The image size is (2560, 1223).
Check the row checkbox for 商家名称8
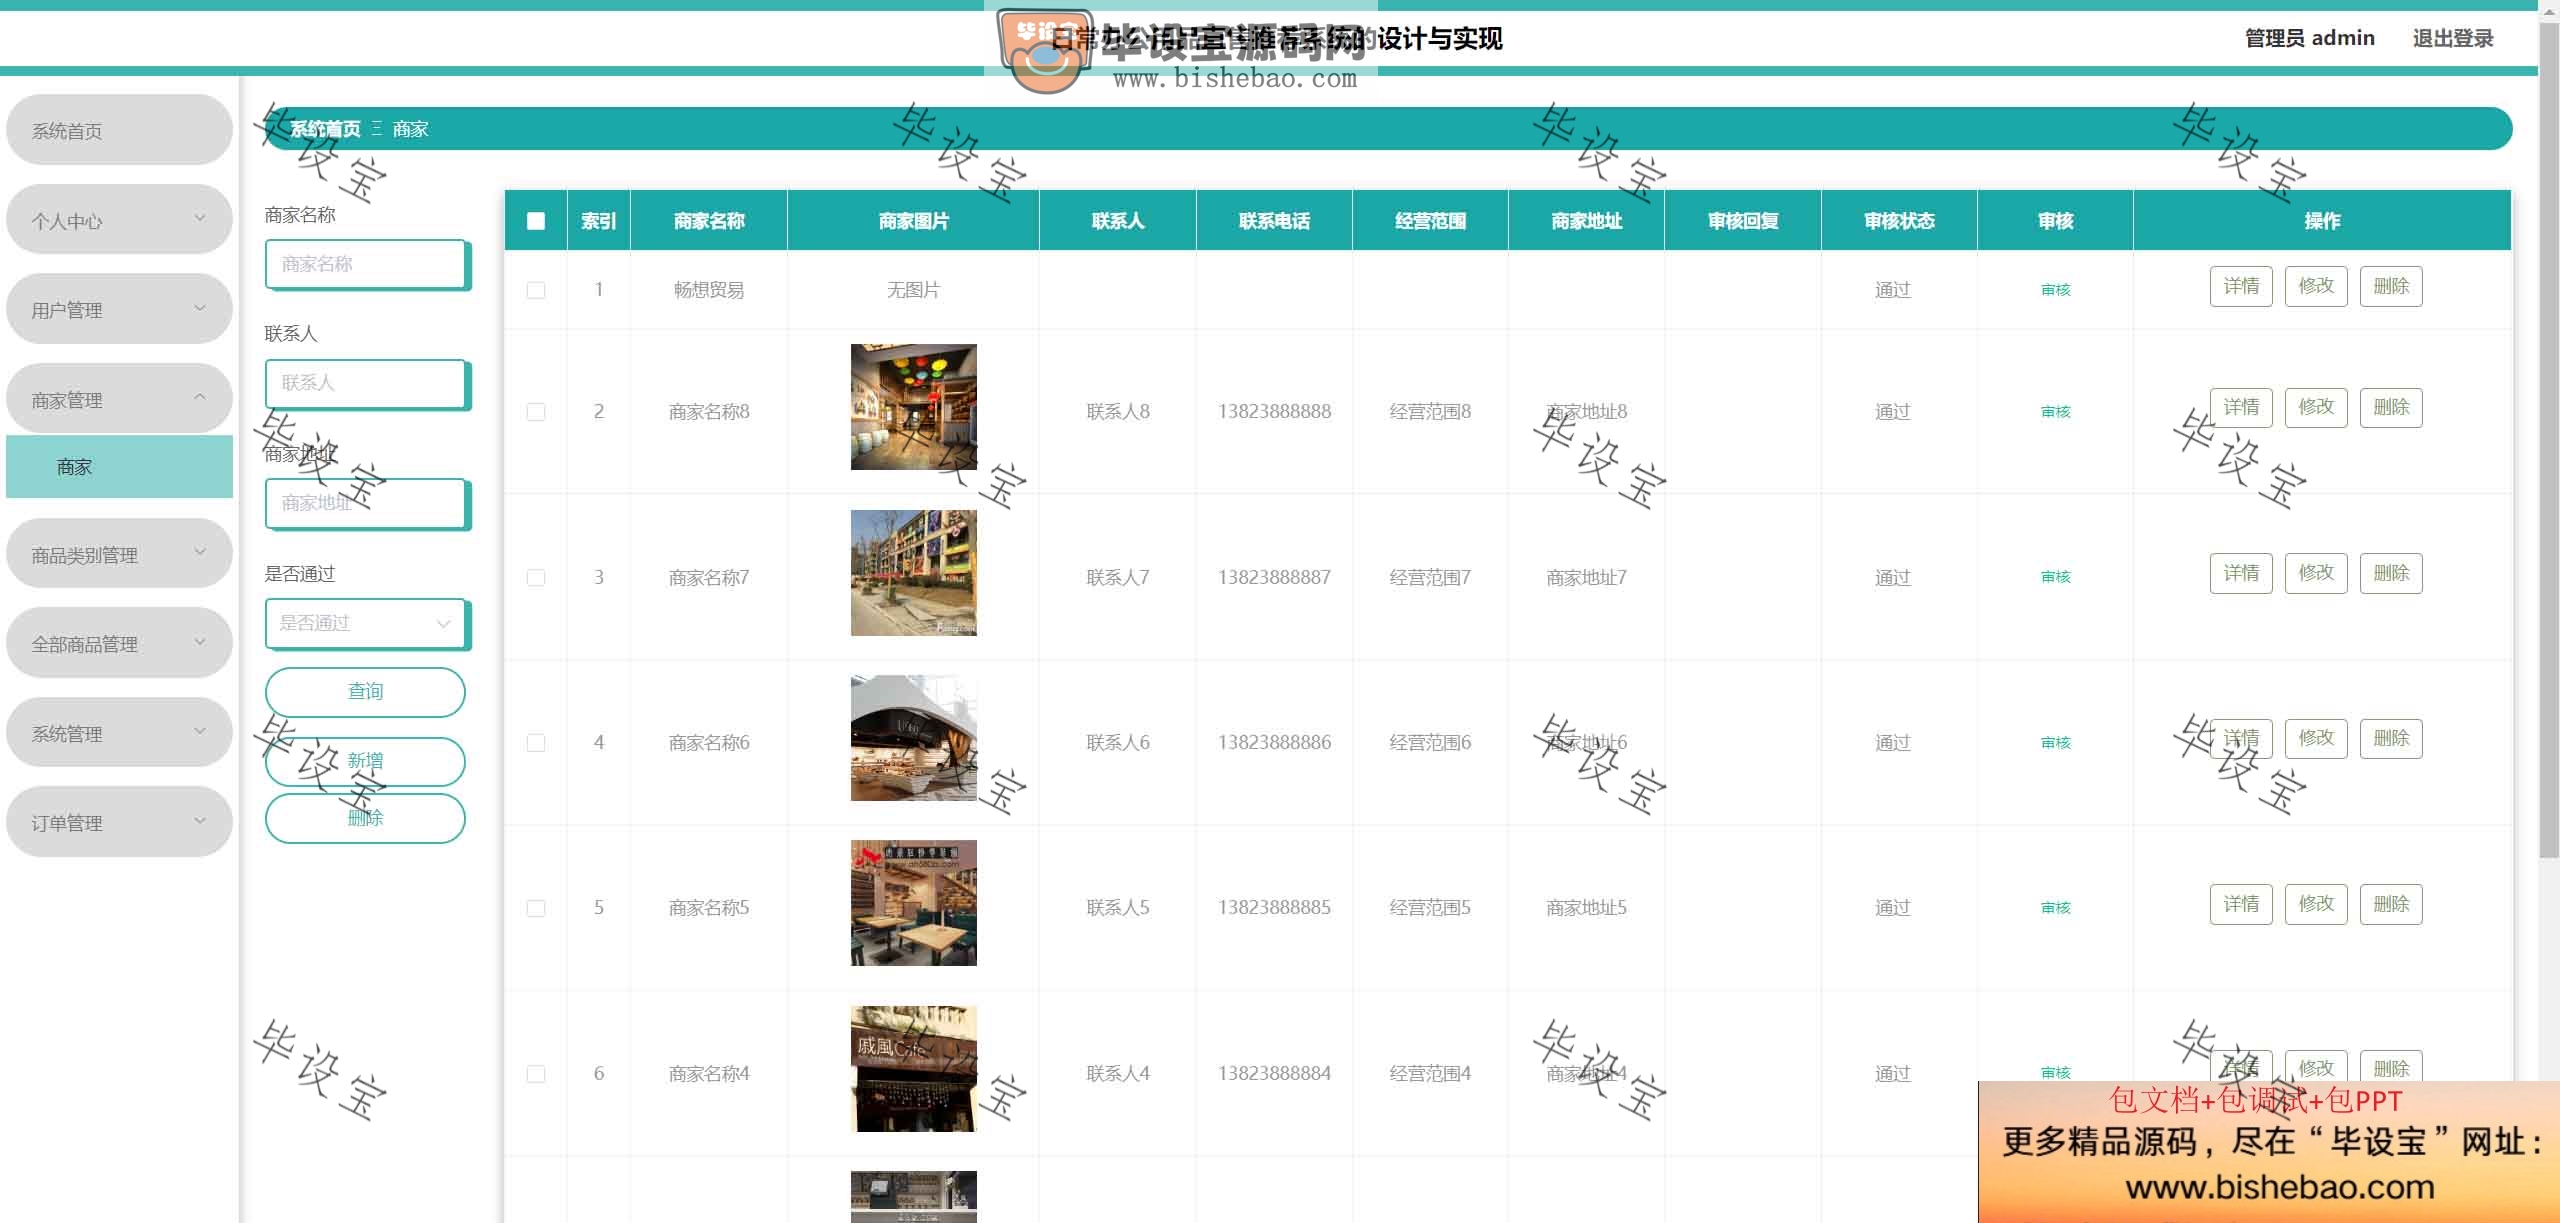(x=536, y=412)
